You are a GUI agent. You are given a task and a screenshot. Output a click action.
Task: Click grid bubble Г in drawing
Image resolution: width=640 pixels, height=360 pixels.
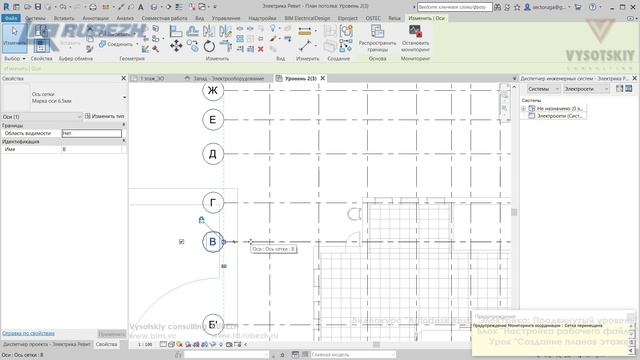[x=213, y=202]
